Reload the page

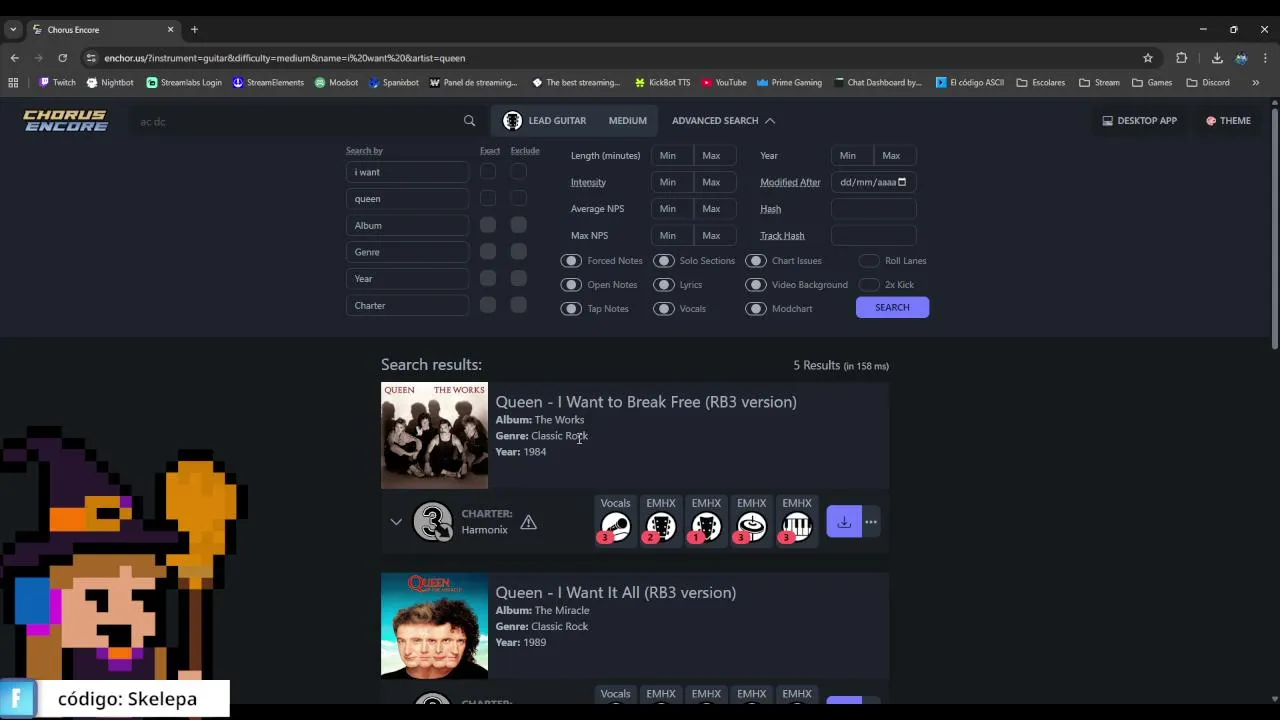pos(62,58)
